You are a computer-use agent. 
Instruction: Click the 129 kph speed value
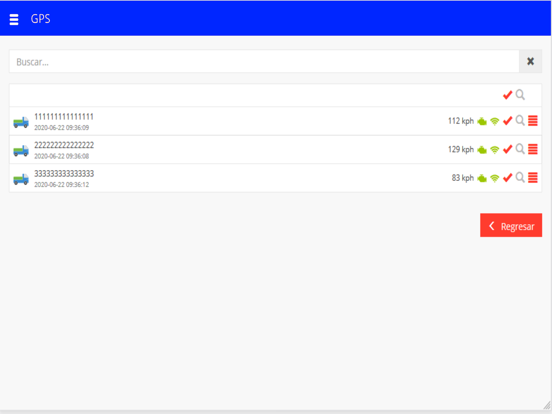click(x=461, y=150)
